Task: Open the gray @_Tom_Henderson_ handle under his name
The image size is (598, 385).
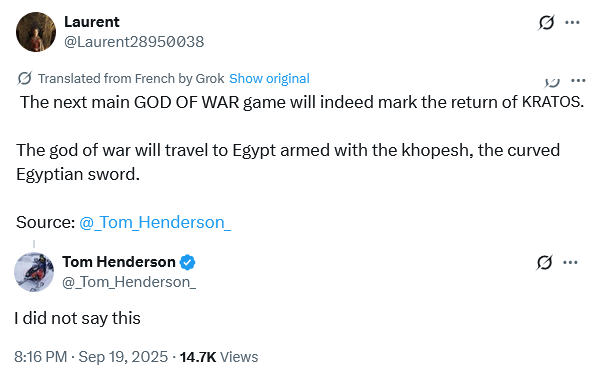Action: coord(129,282)
